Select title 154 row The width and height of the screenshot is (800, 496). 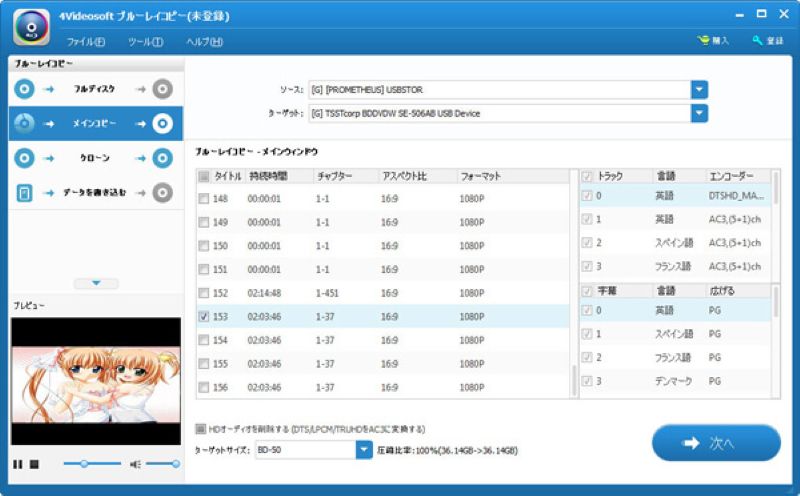[x=383, y=340]
